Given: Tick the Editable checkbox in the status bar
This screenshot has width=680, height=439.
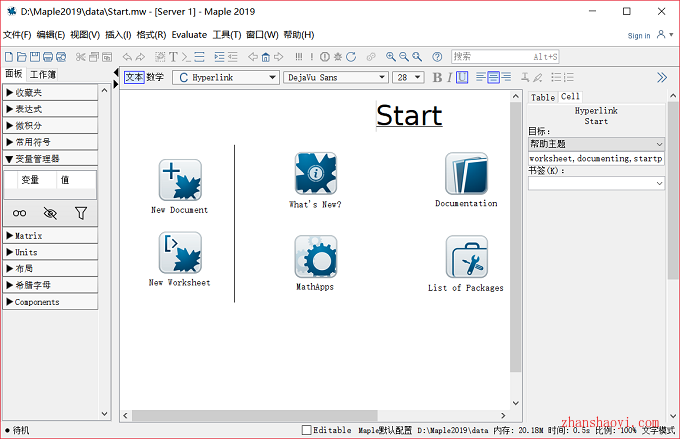Looking at the screenshot, I should pyautogui.click(x=307, y=430).
